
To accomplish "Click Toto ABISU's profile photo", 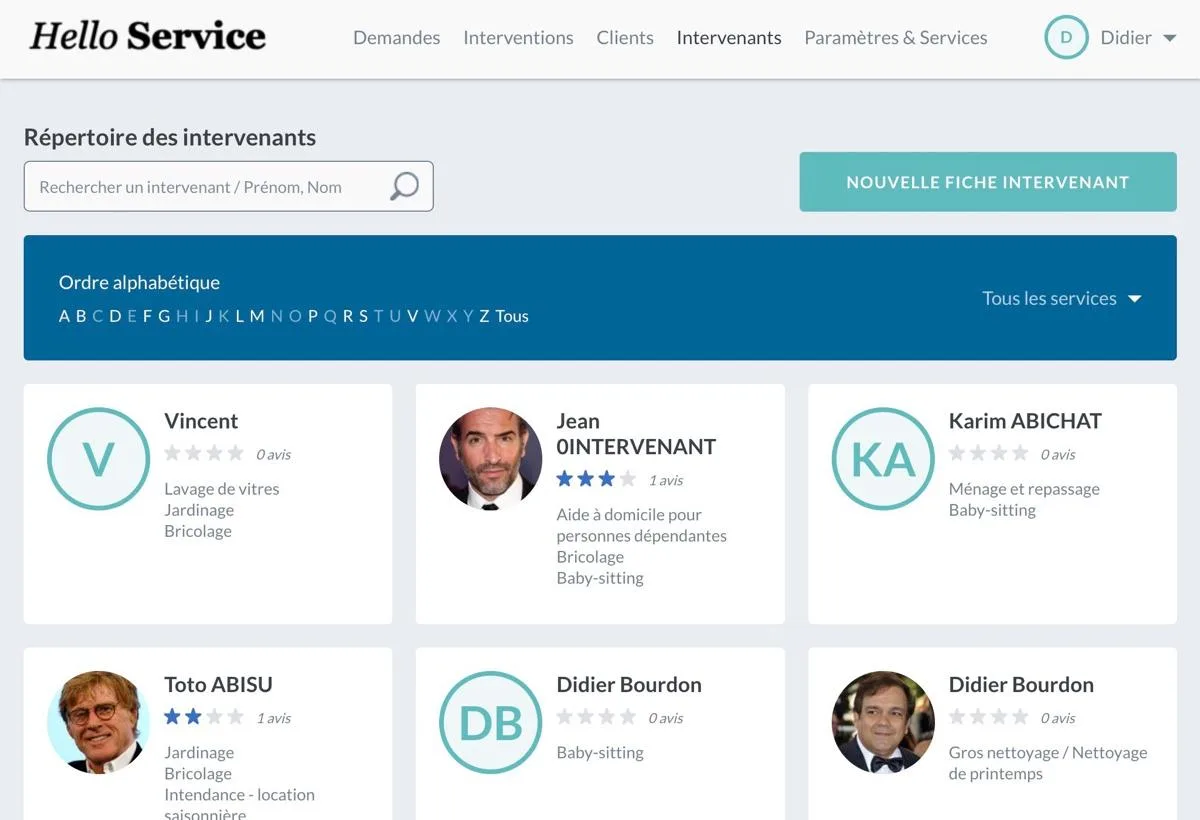I will point(98,722).
